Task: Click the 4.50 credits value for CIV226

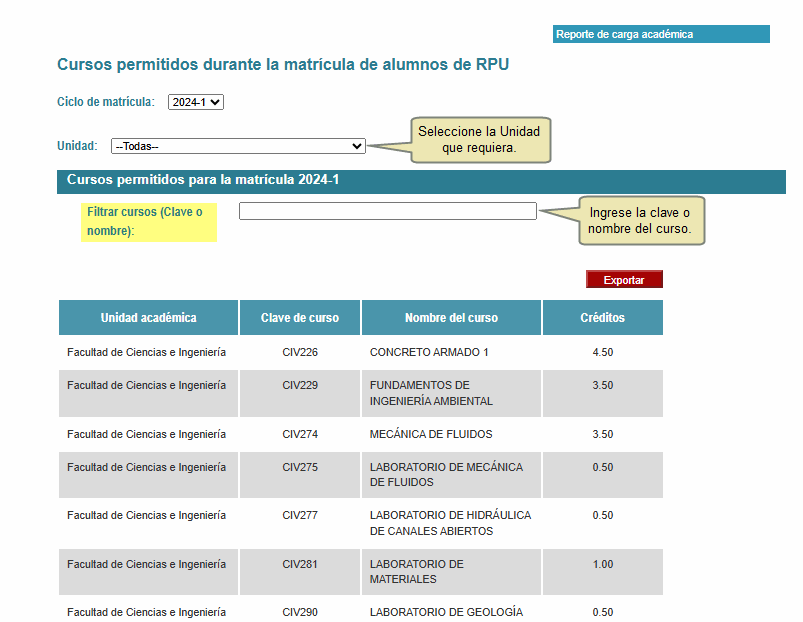Action: (603, 352)
